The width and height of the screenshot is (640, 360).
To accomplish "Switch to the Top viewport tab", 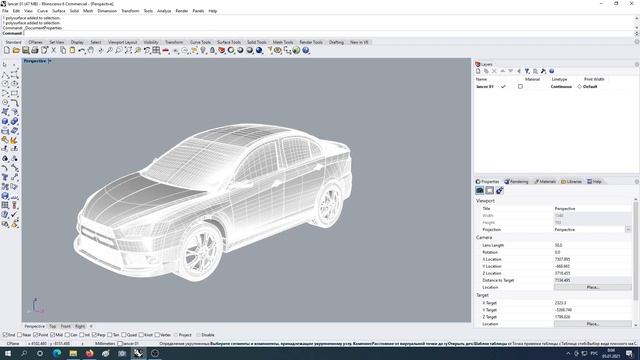I will (53, 326).
